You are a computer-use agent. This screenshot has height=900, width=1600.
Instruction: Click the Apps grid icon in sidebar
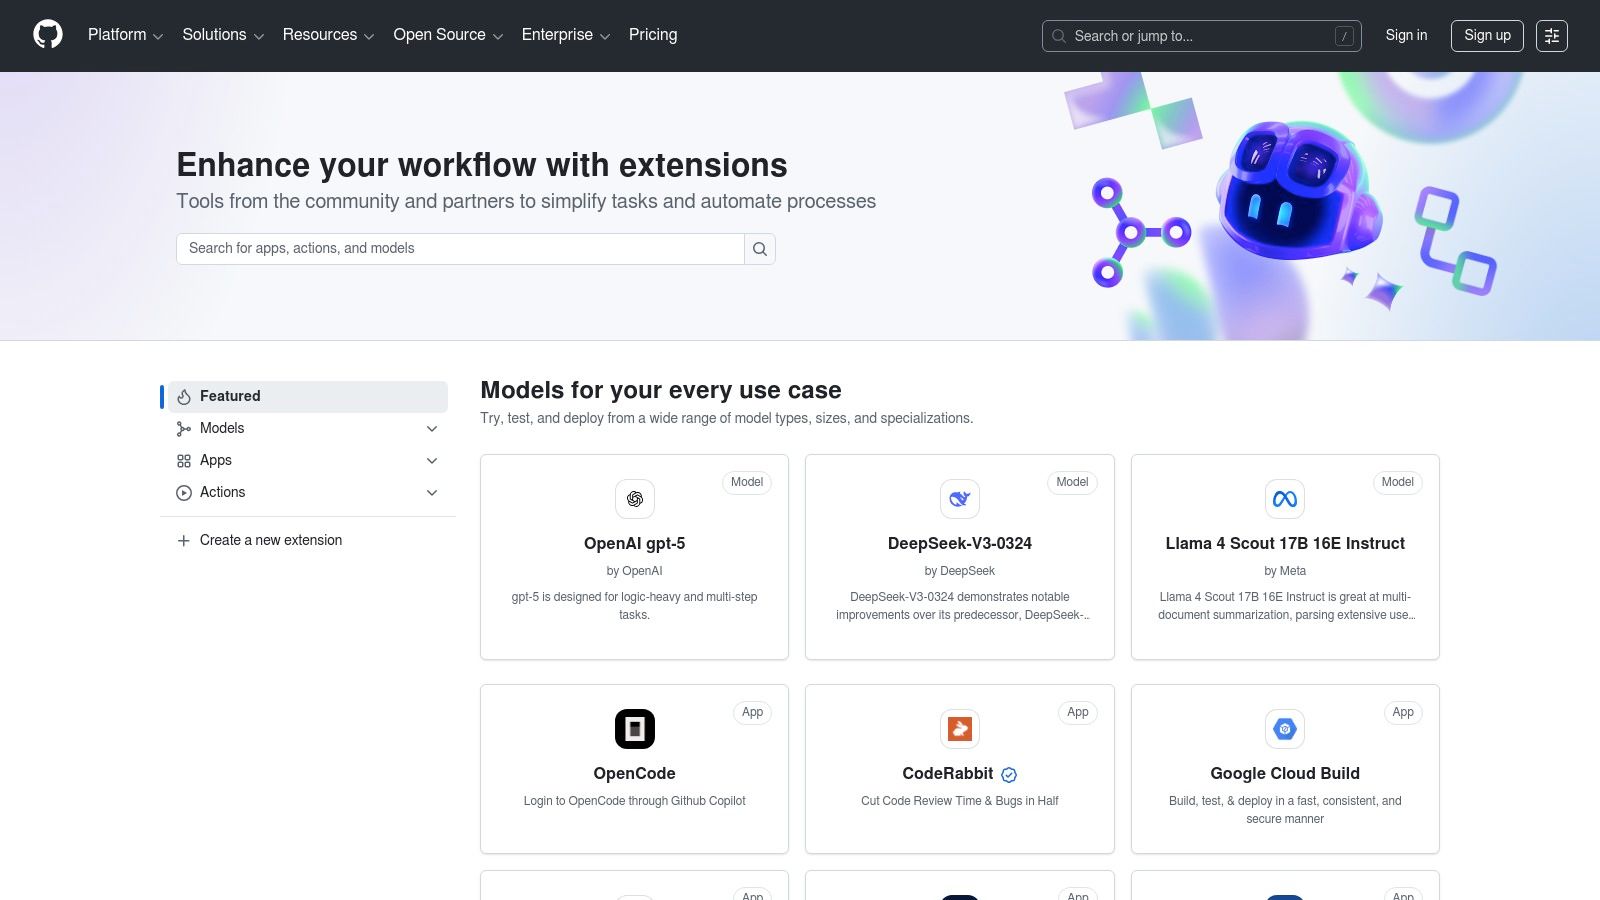184,460
